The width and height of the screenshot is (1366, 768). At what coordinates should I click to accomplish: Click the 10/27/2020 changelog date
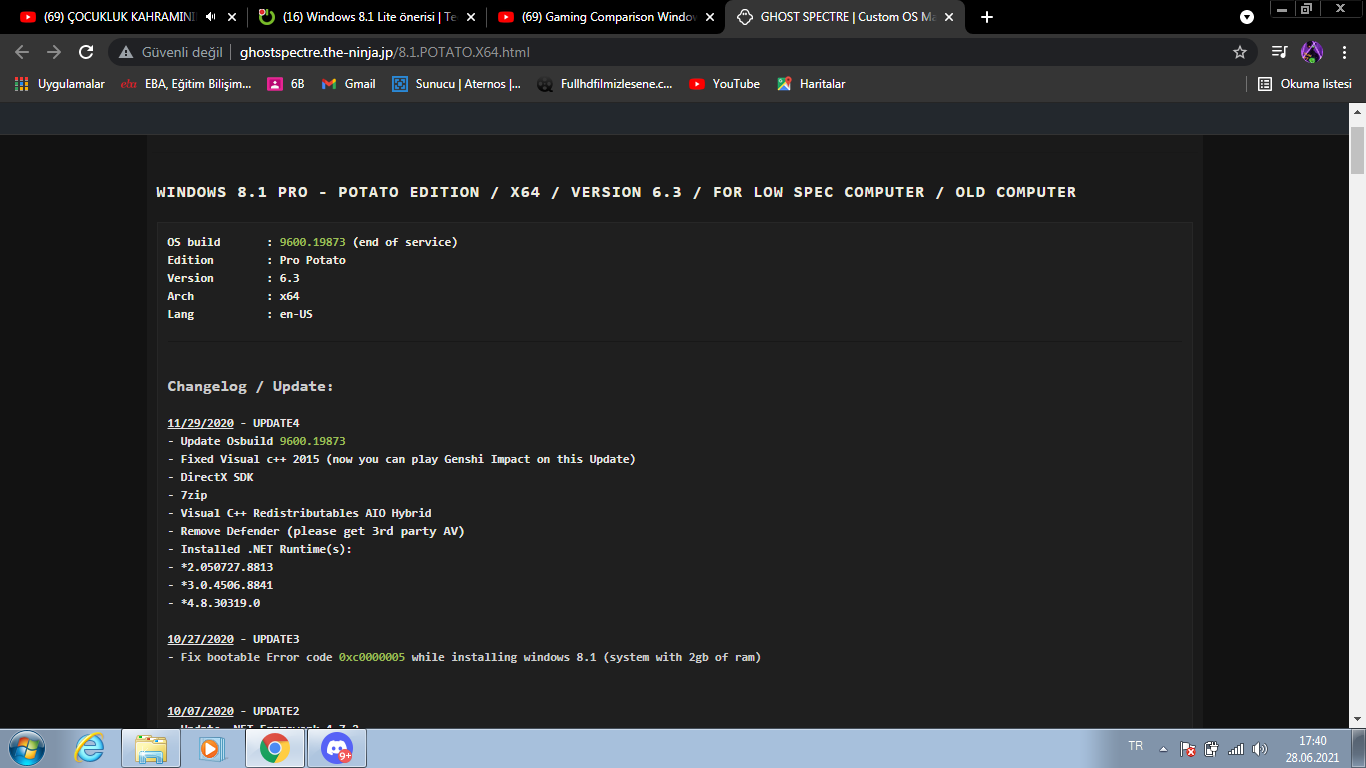coord(200,639)
